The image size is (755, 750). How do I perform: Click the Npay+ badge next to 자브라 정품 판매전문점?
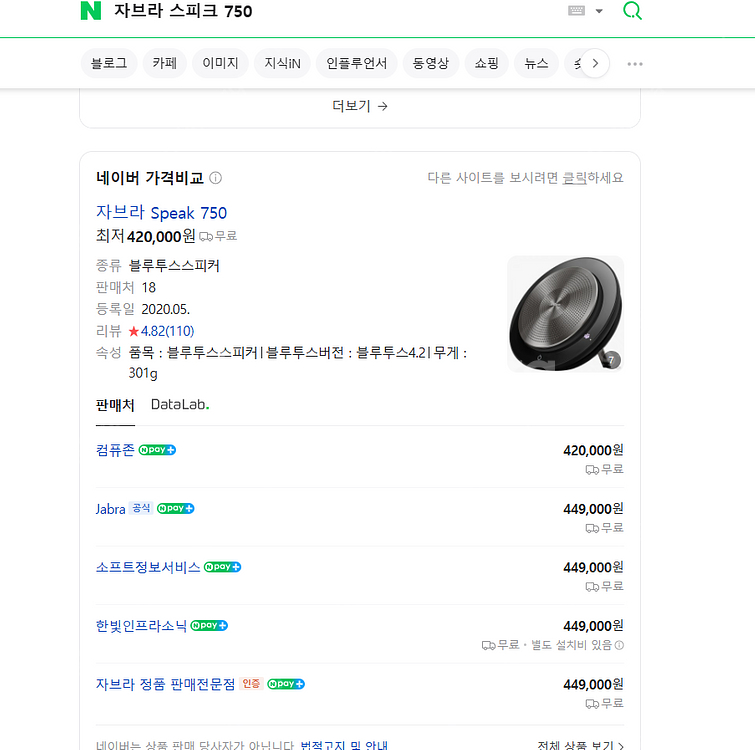[286, 684]
